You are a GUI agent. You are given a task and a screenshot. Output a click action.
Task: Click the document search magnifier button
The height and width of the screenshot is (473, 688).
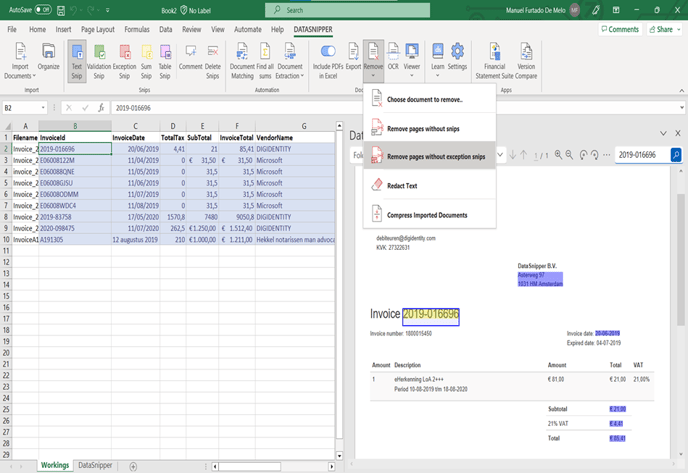(676, 154)
